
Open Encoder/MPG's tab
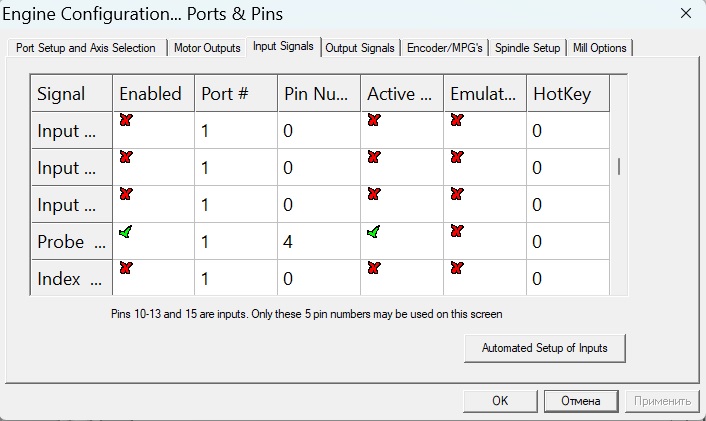445,48
